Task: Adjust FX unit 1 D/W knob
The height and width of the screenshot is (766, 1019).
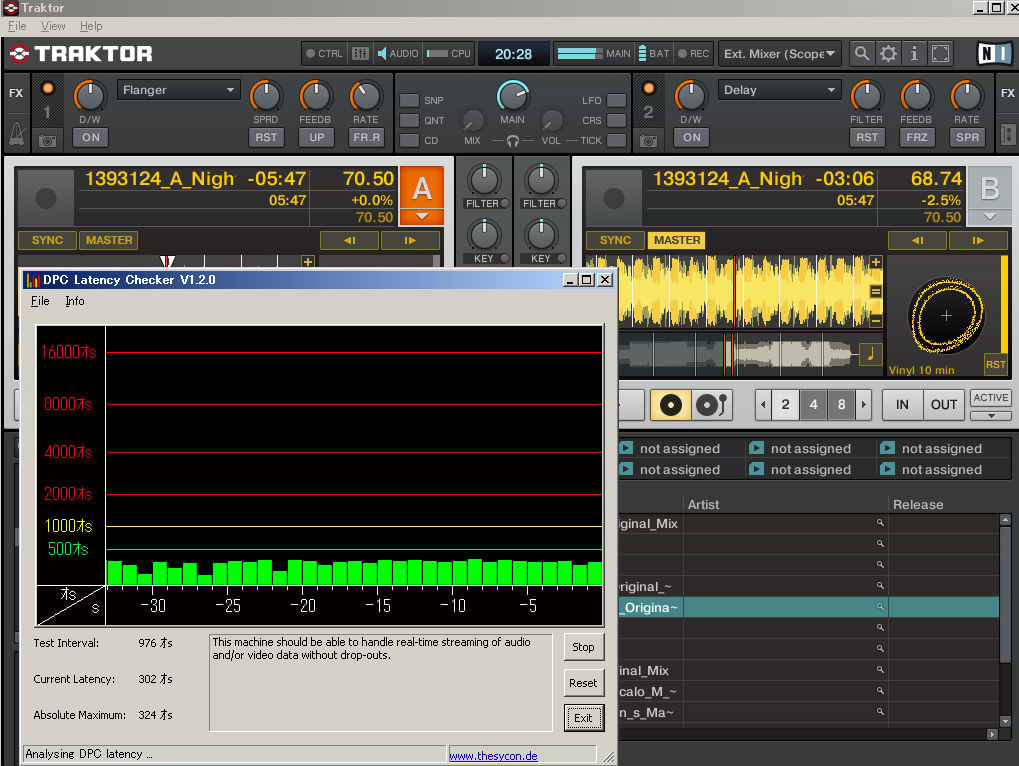Action: pos(90,96)
